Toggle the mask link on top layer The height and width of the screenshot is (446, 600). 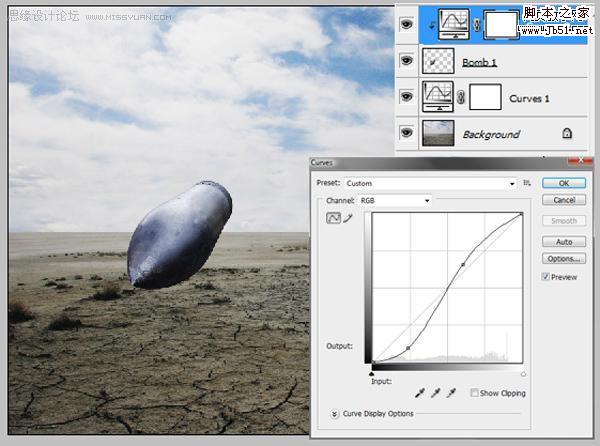click(477, 25)
